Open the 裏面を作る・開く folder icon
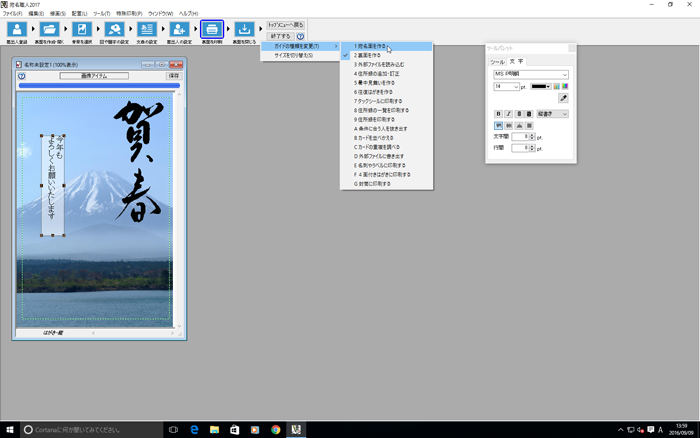The width and height of the screenshot is (700, 438). click(x=50, y=30)
